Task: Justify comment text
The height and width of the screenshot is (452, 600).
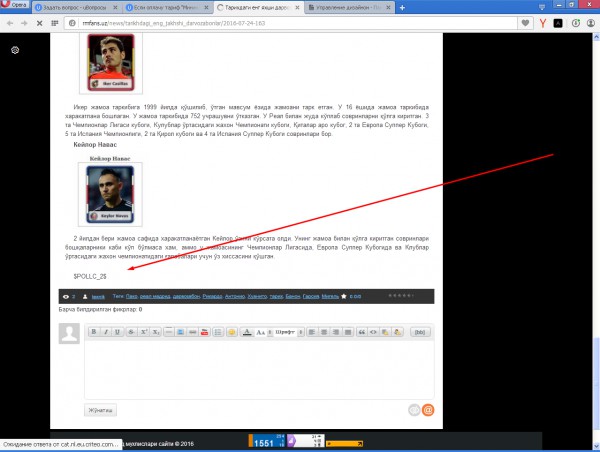Action: tap(348, 332)
